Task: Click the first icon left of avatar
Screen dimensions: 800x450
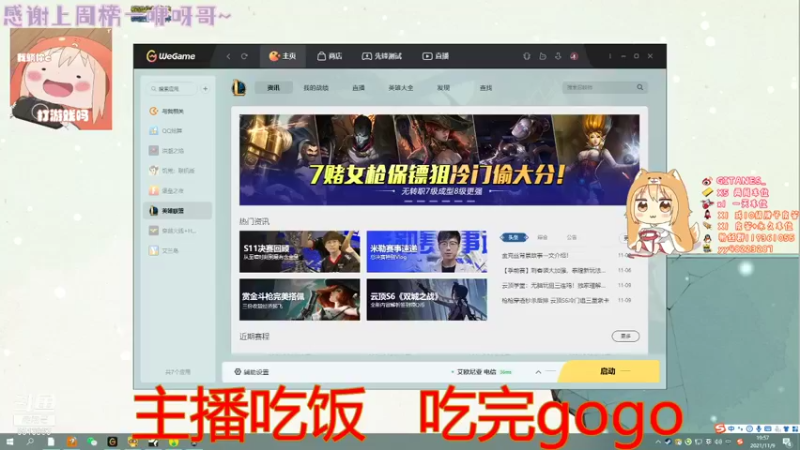Action: point(527,56)
